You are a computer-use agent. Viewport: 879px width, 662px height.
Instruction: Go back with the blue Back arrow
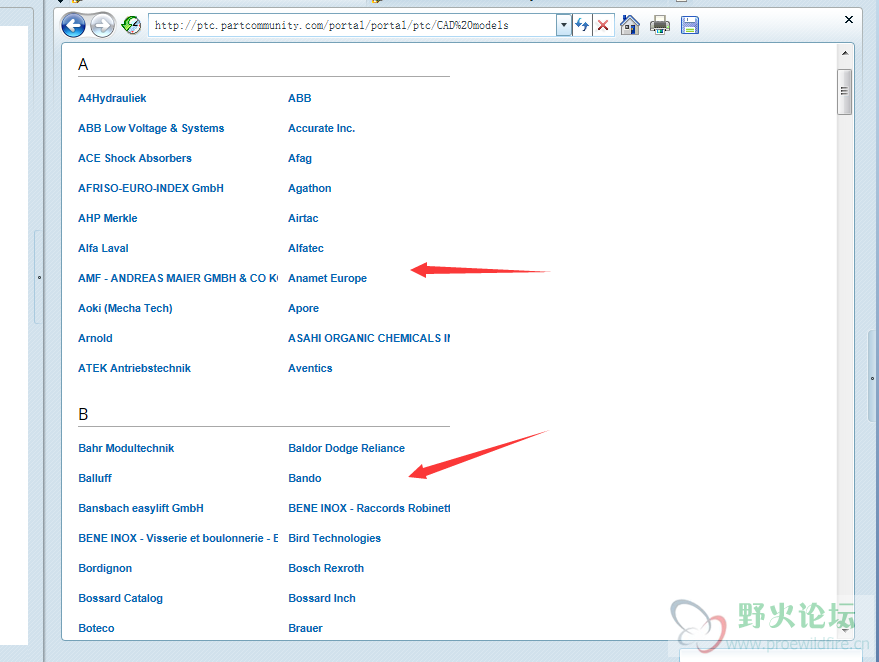[x=73, y=25]
